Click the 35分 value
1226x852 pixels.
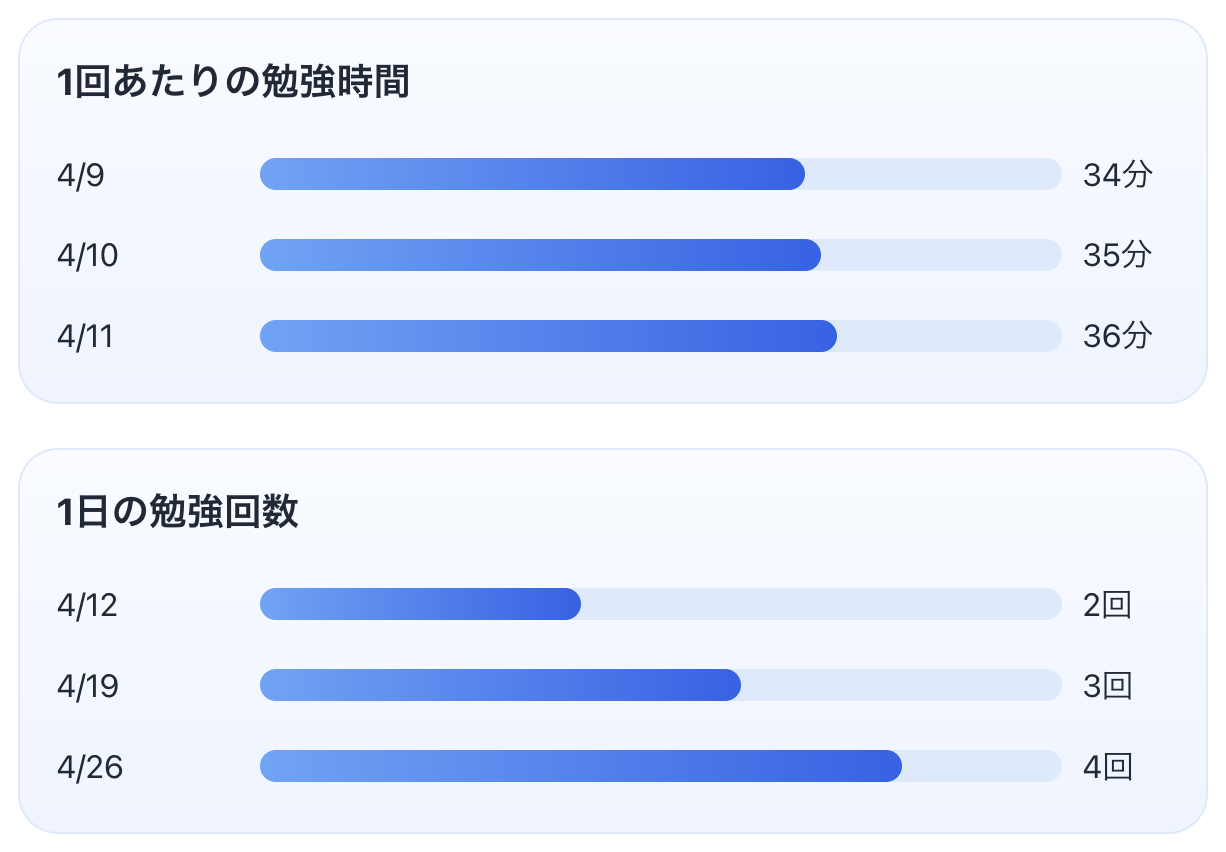[1117, 256]
